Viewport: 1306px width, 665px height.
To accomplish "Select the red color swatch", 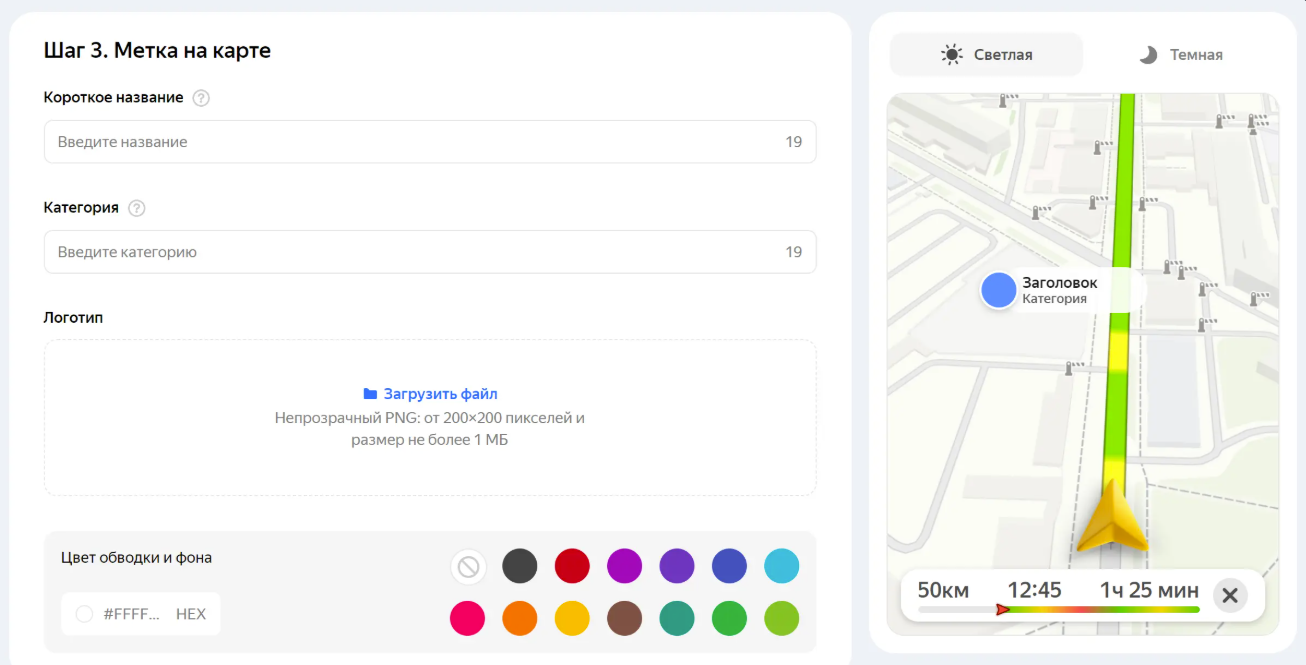I will pos(572,566).
